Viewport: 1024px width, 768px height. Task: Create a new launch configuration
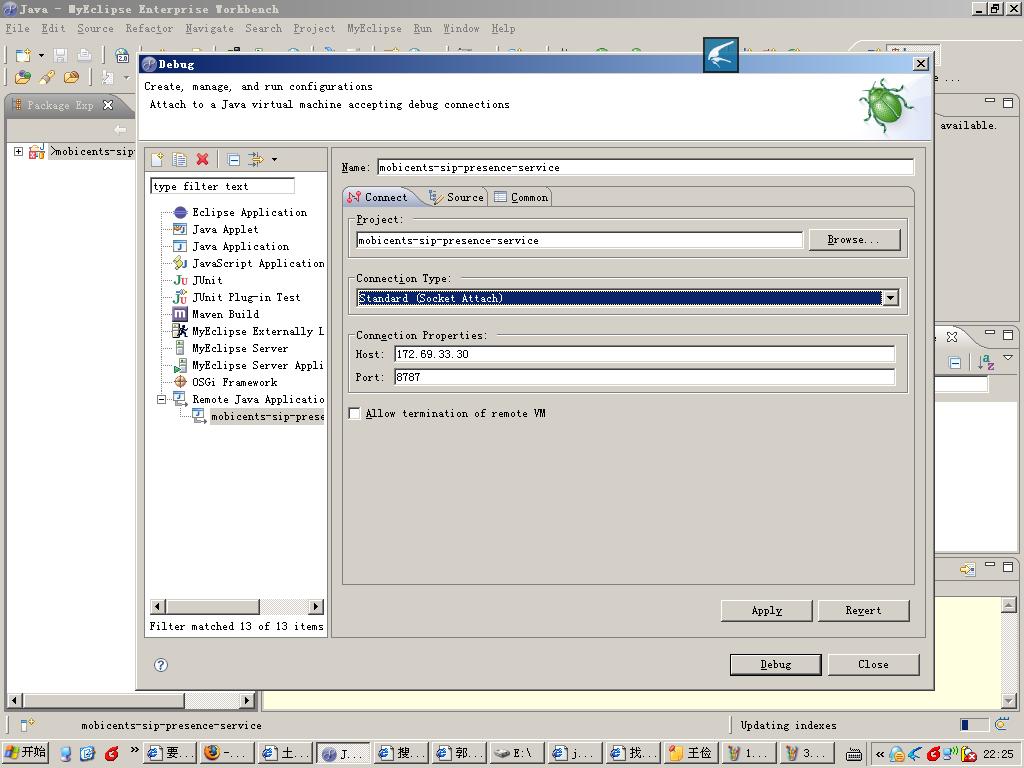pos(157,159)
